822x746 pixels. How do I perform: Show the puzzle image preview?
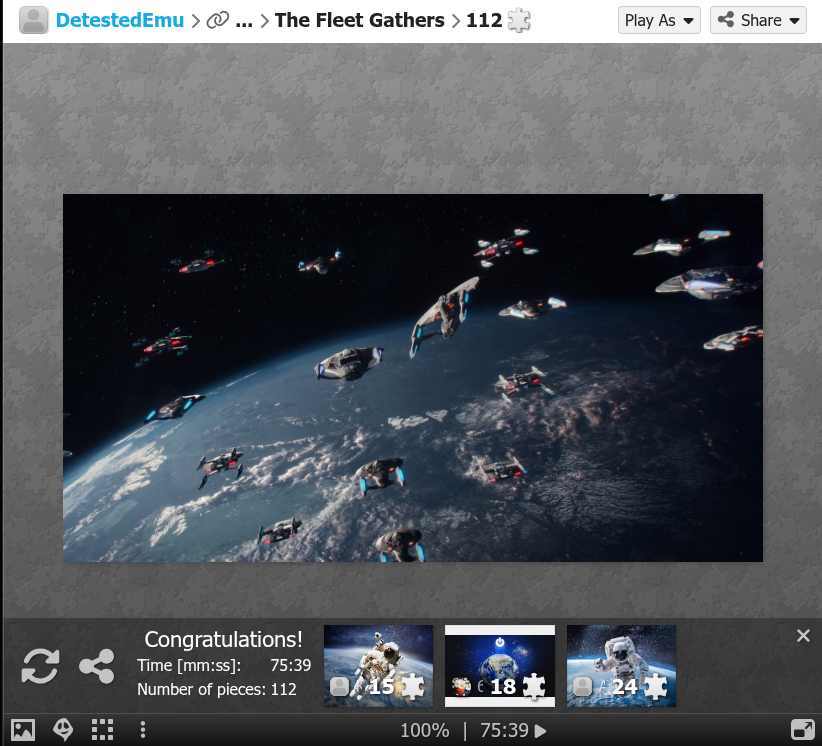23,730
